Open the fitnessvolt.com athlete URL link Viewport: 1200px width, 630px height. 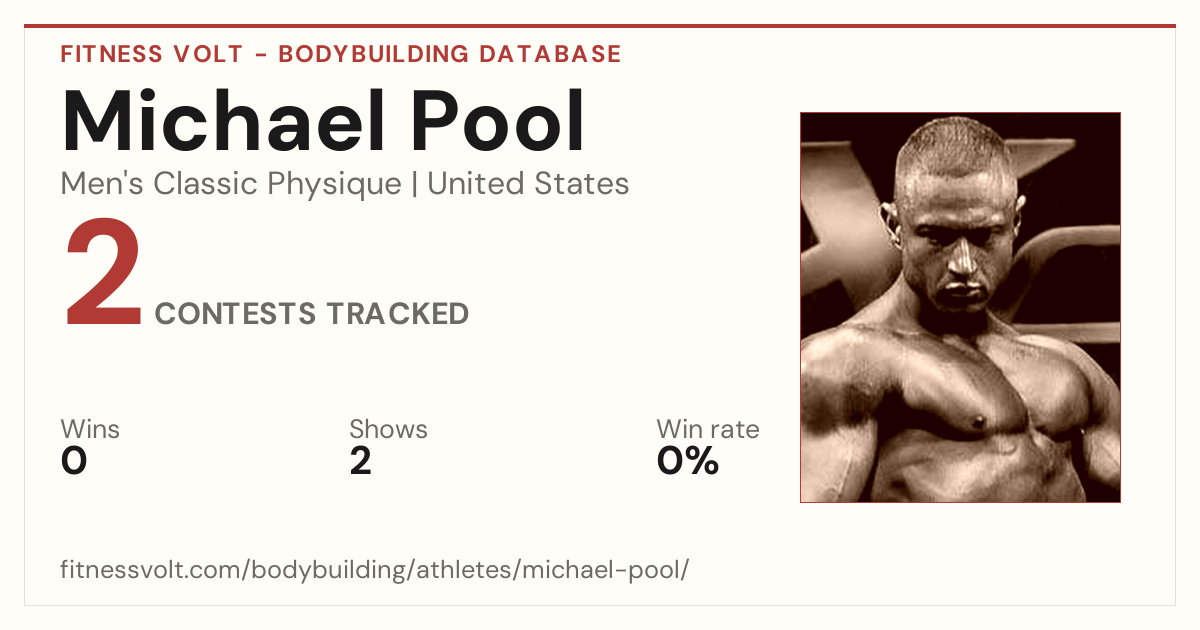[375, 570]
